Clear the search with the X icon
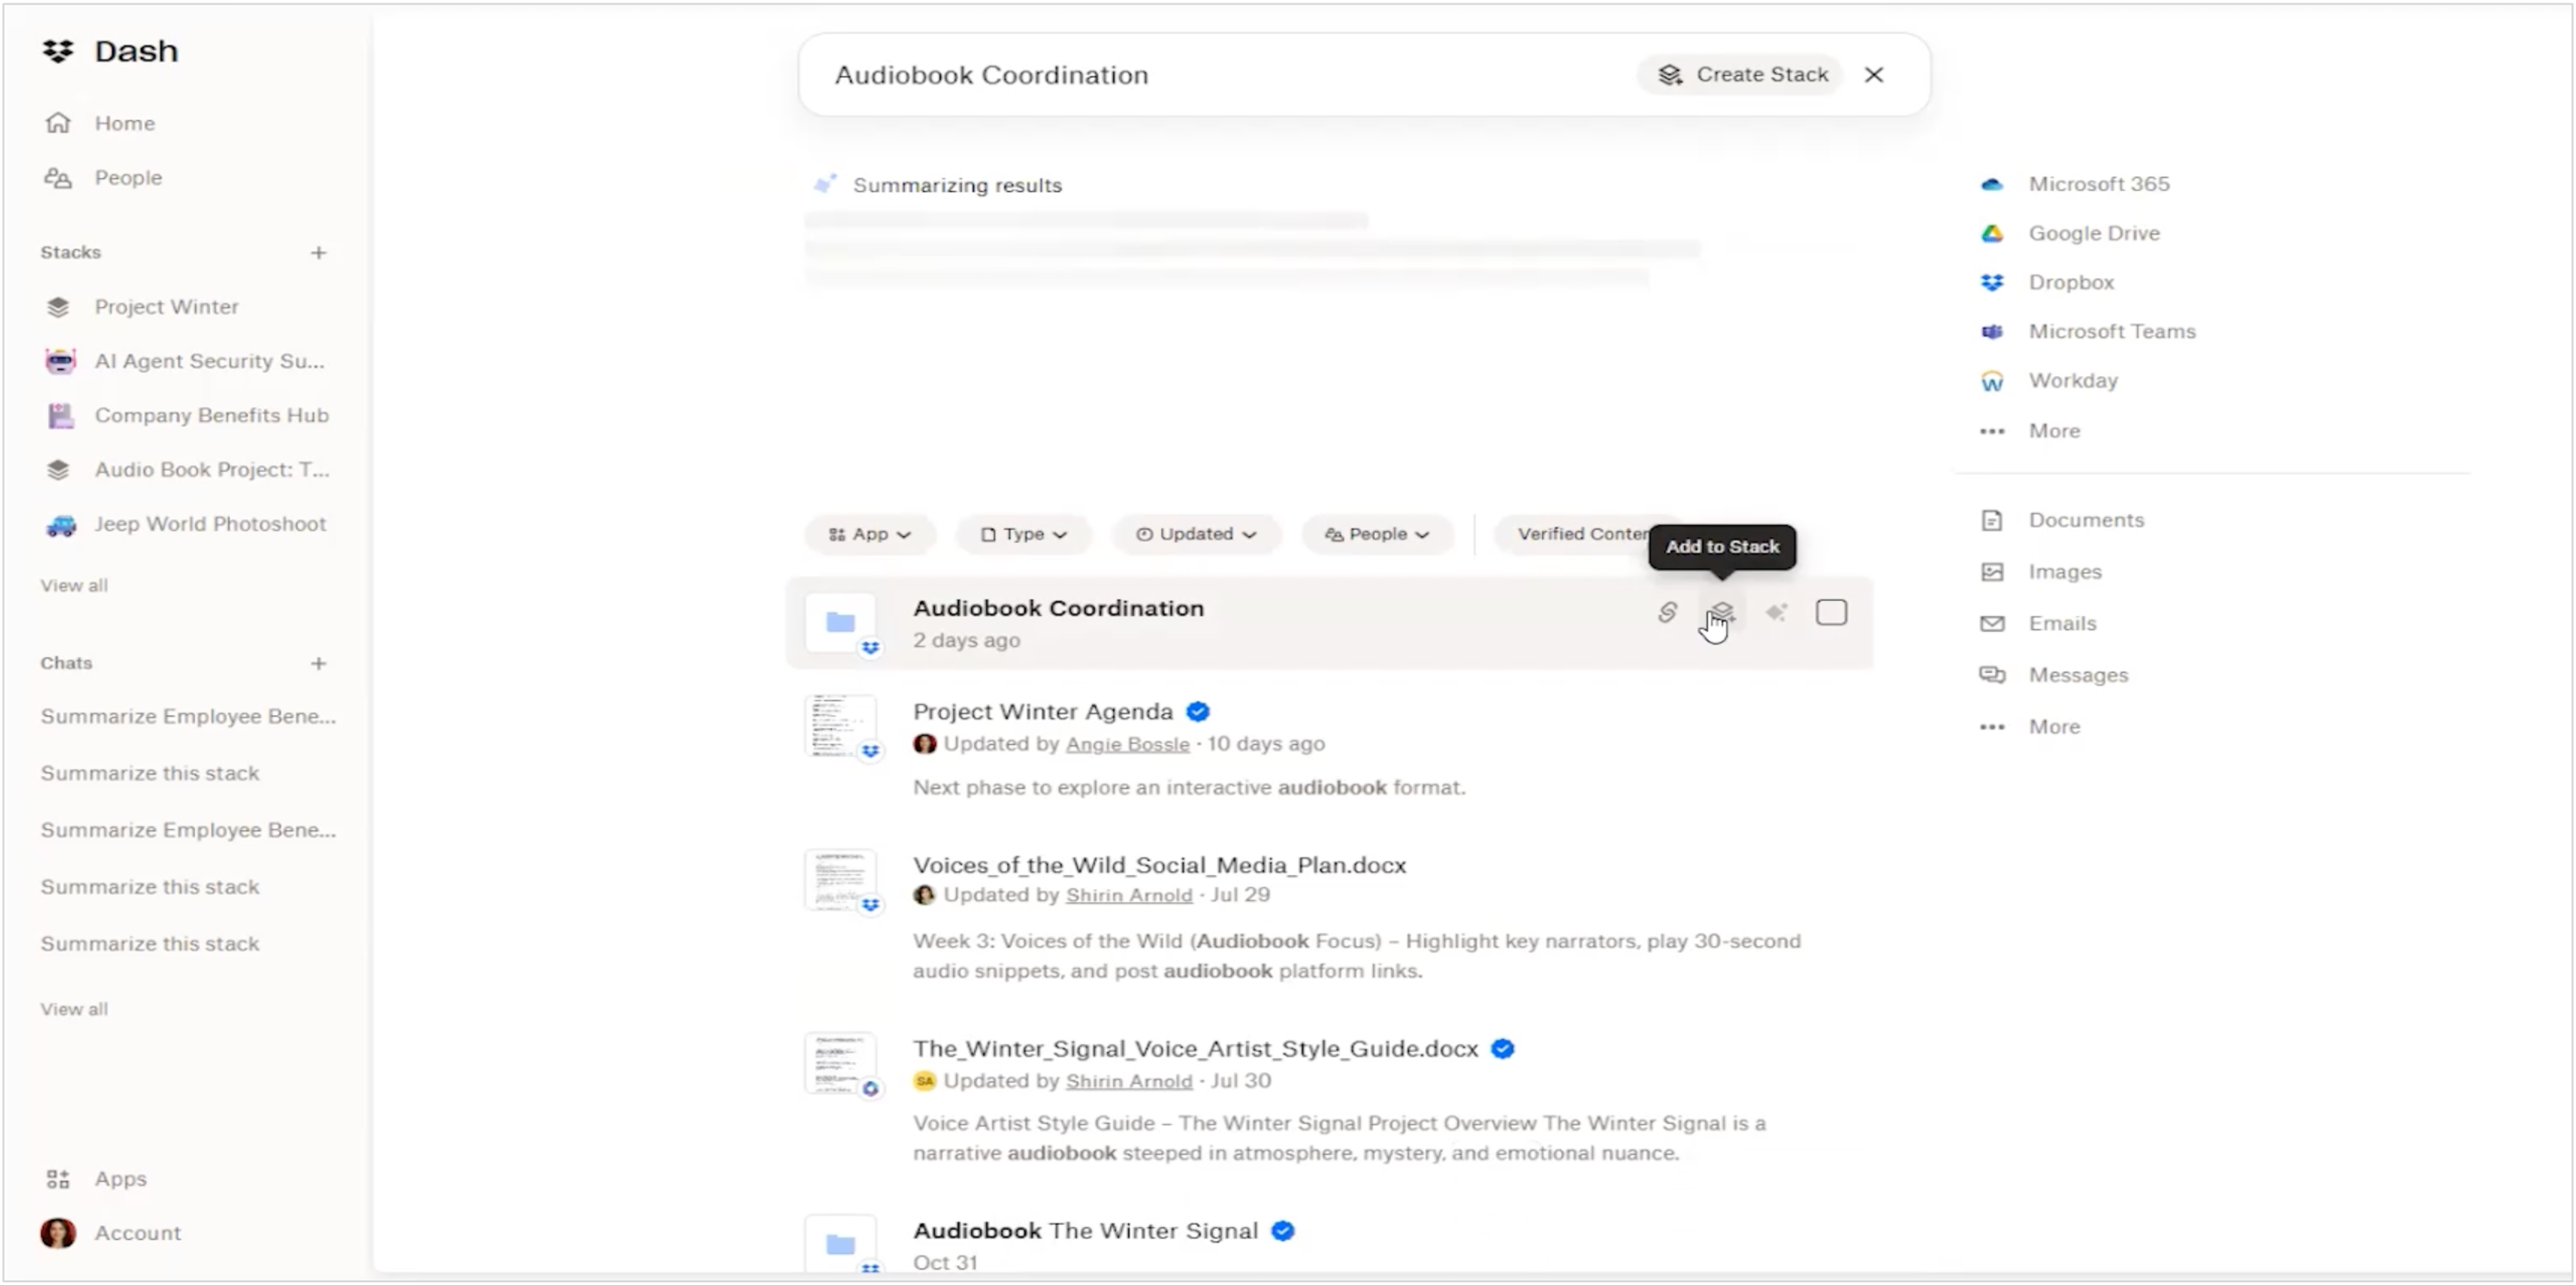Screen dimensions: 2576x1285 [1874, 74]
